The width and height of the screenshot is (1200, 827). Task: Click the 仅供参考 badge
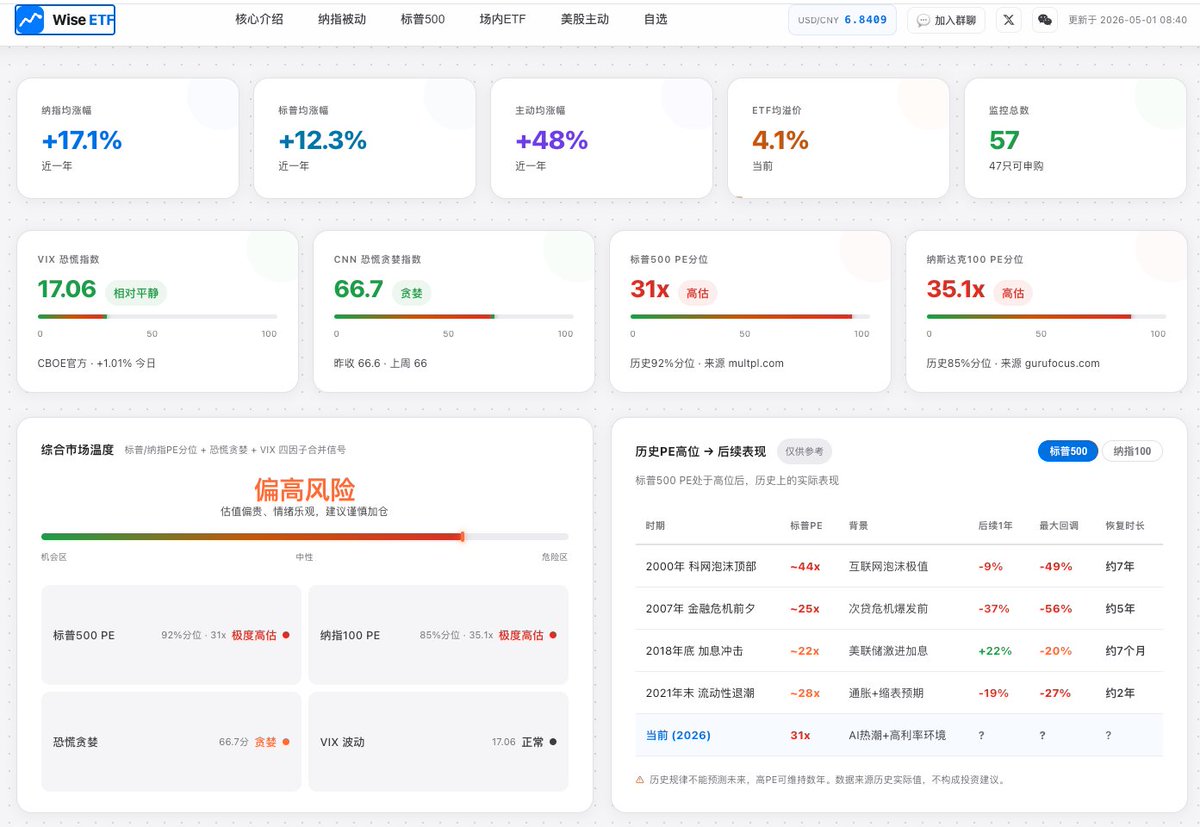point(804,451)
